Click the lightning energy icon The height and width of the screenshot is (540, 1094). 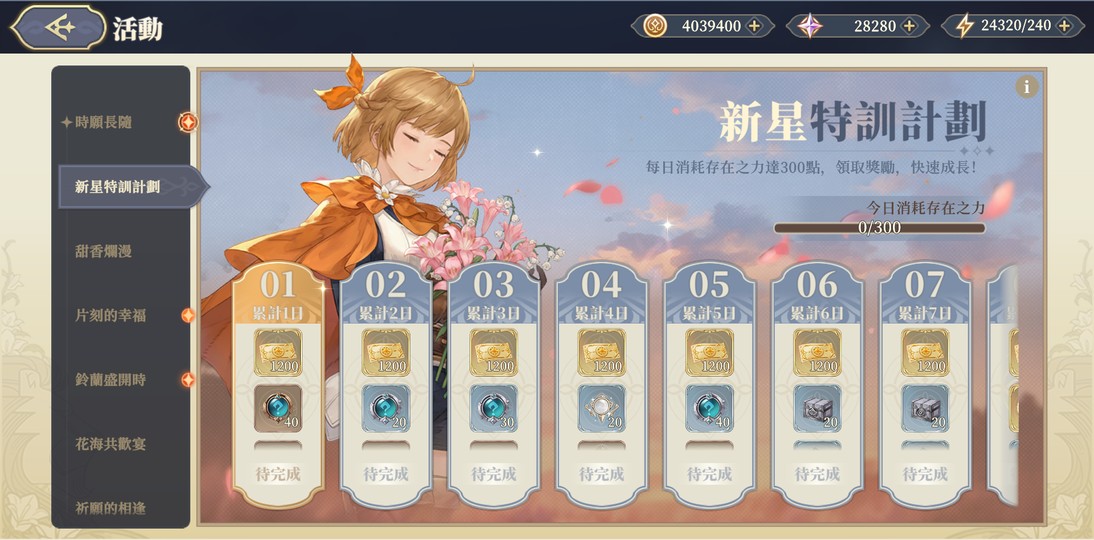click(x=965, y=27)
